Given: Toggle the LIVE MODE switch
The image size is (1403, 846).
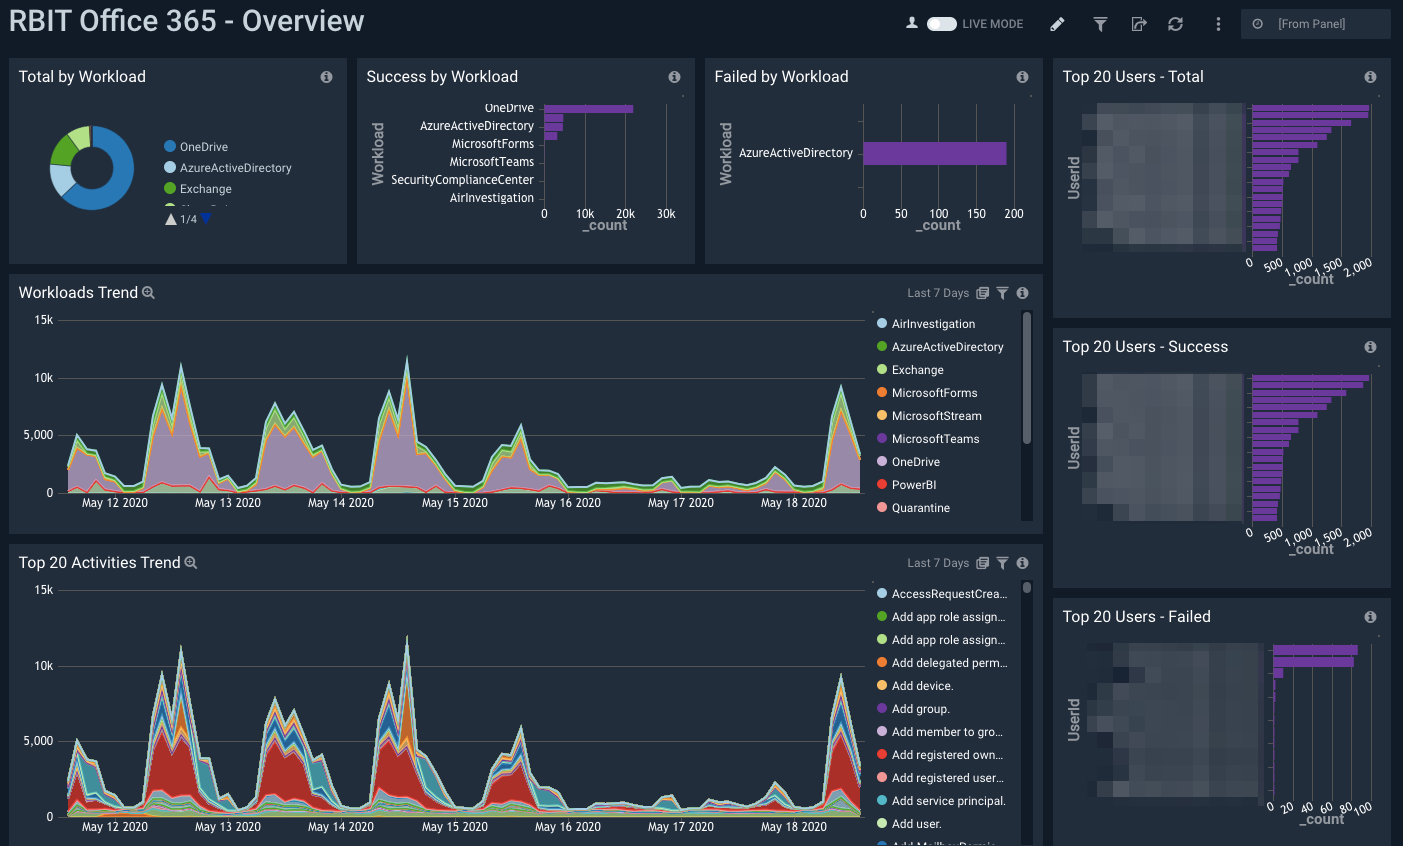Looking at the screenshot, I should (x=941, y=24).
